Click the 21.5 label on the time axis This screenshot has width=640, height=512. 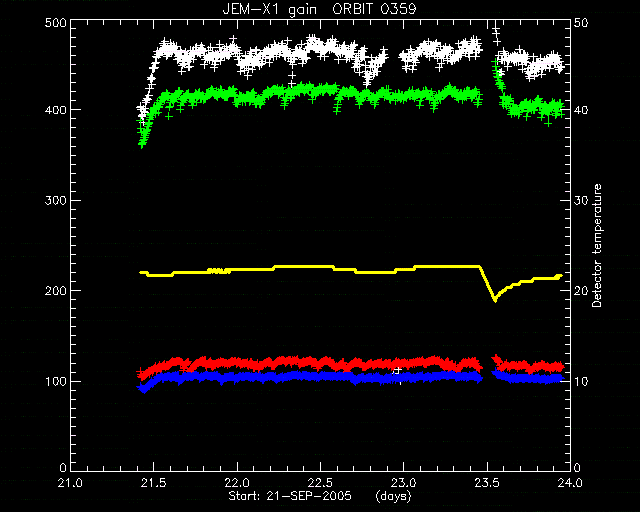click(153, 483)
